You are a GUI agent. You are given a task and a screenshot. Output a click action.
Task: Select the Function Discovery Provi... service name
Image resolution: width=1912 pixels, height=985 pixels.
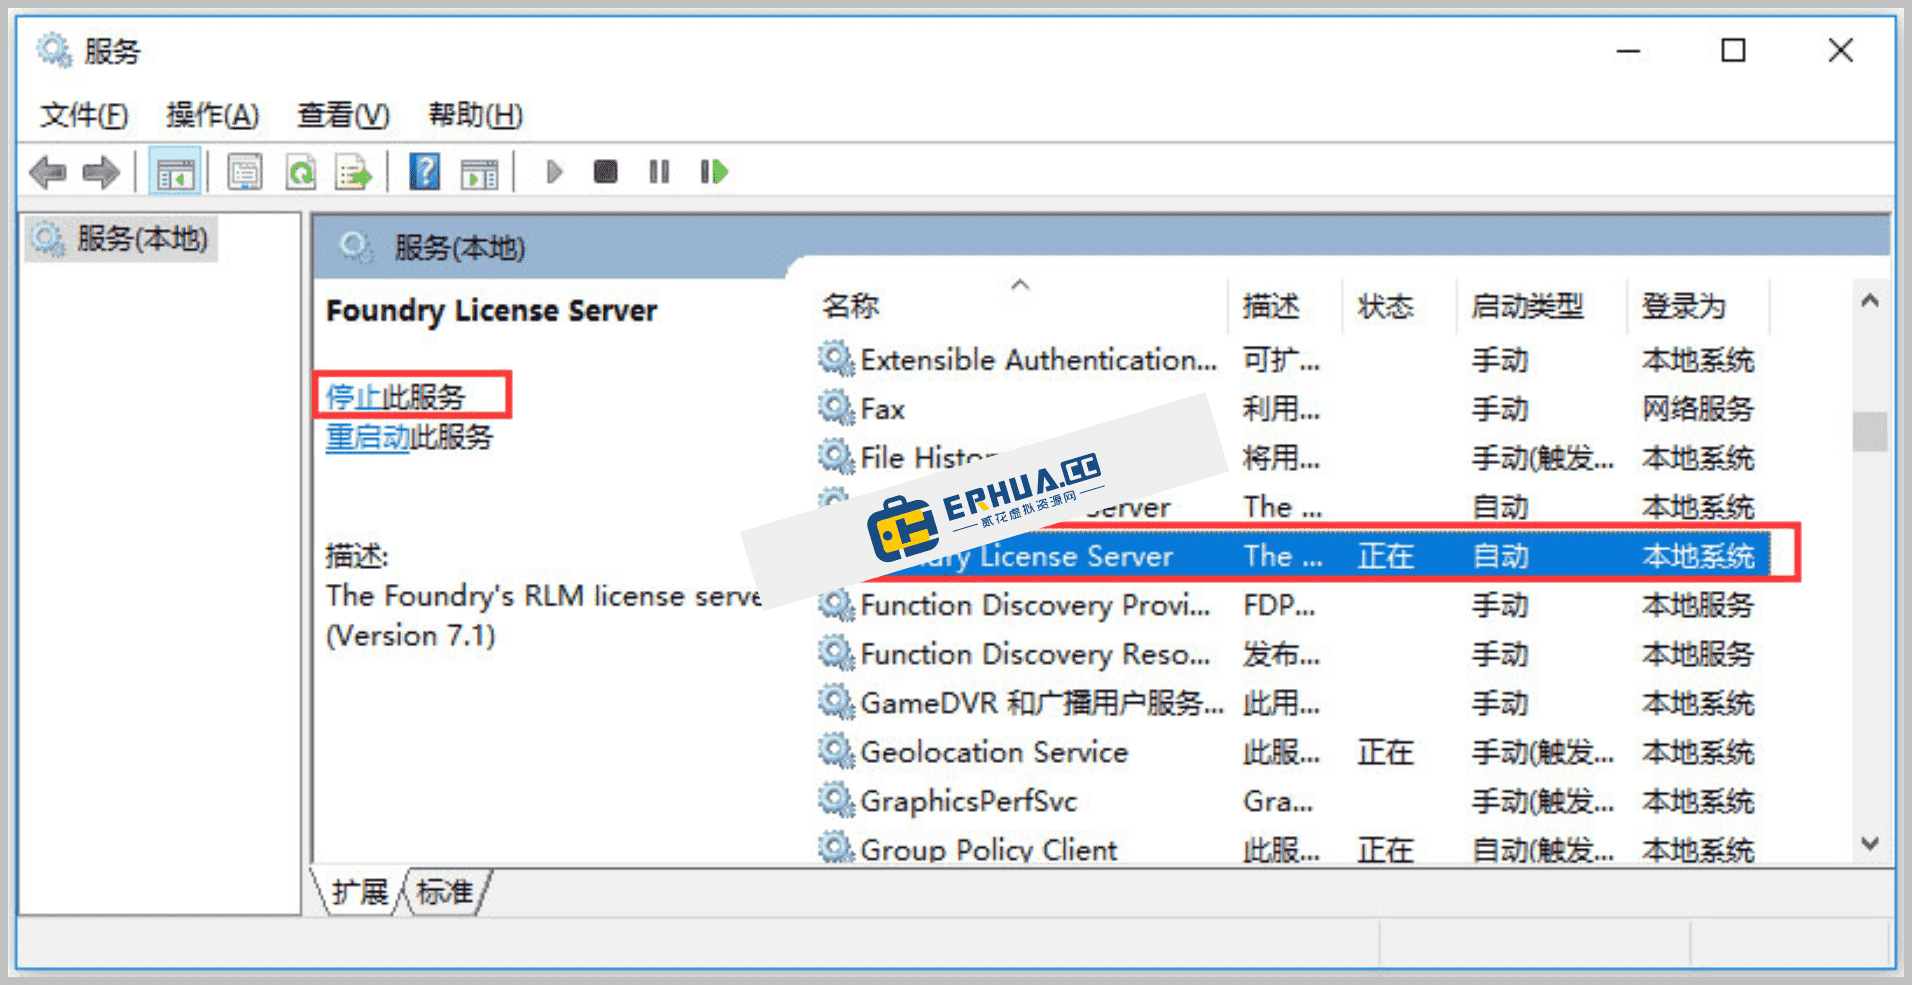coord(1035,604)
